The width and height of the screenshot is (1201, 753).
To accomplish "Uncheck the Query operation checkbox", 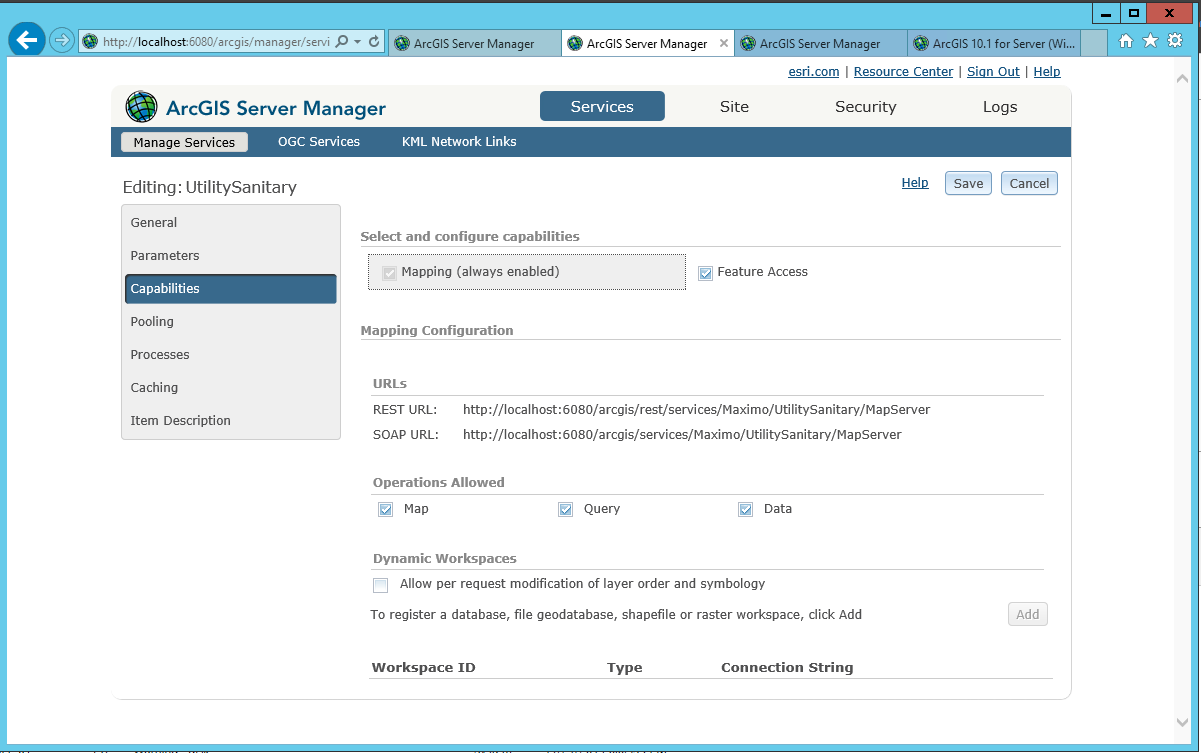I will [x=565, y=510].
